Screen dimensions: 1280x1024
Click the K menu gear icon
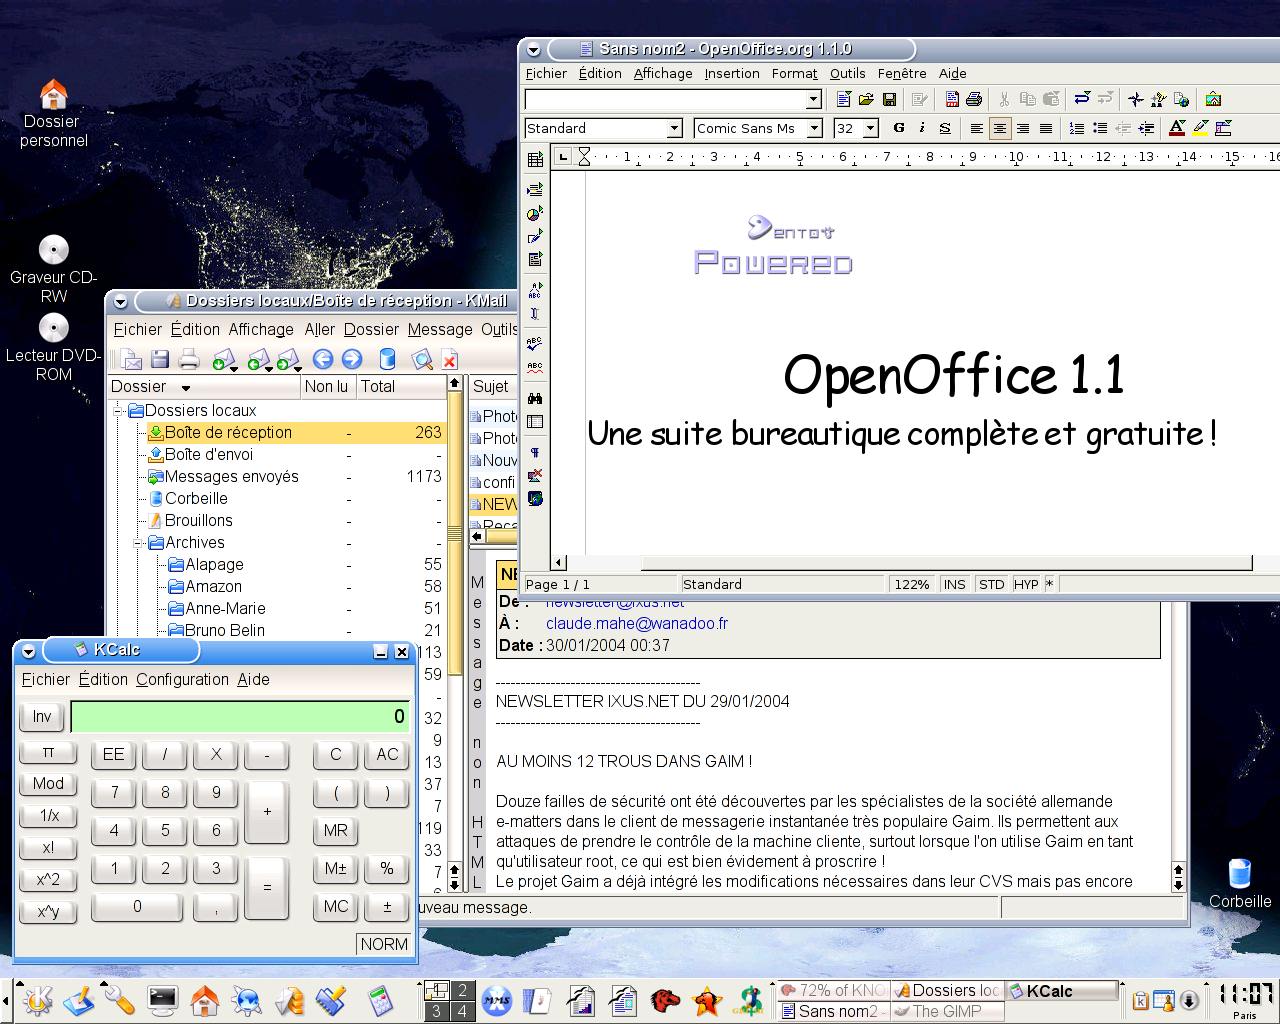click(38, 999)
